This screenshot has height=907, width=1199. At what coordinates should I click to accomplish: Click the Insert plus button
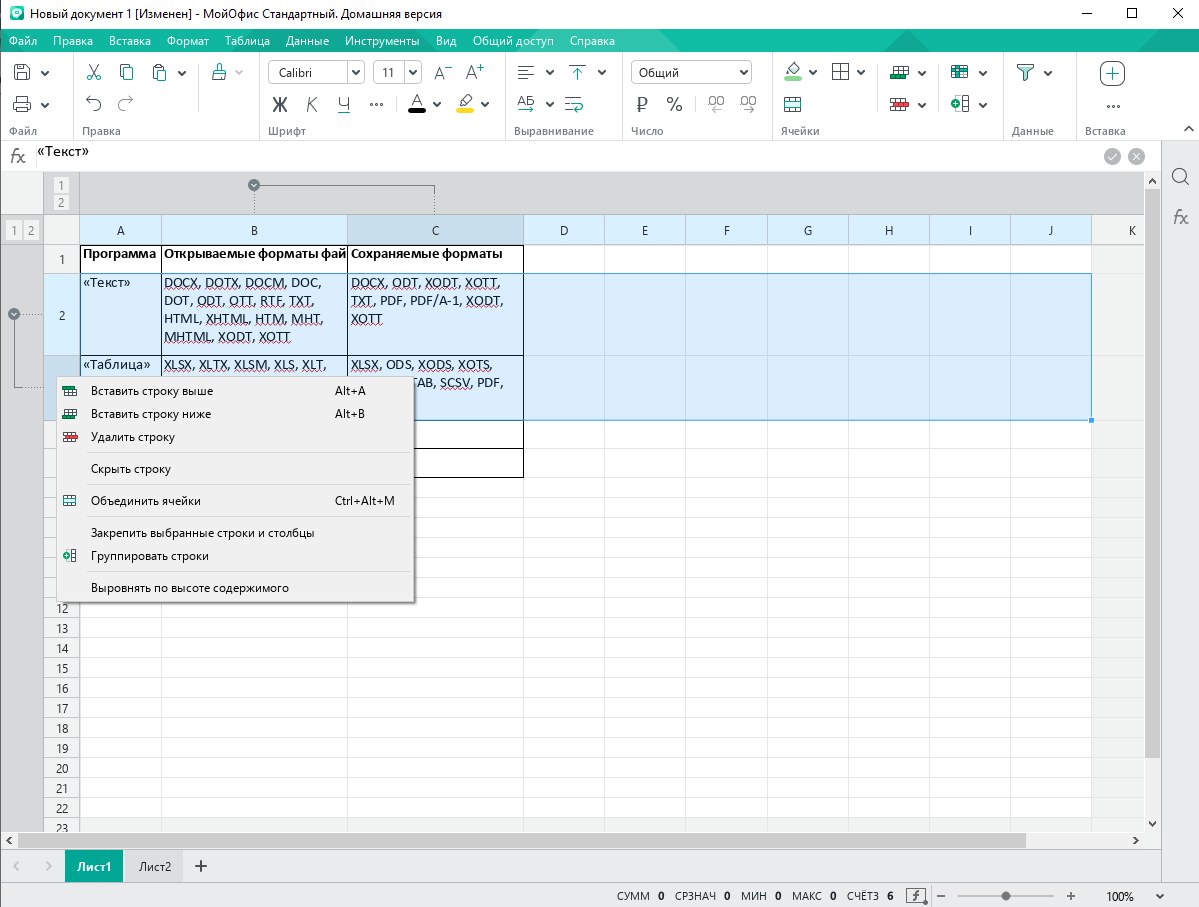pos(1113,74)
